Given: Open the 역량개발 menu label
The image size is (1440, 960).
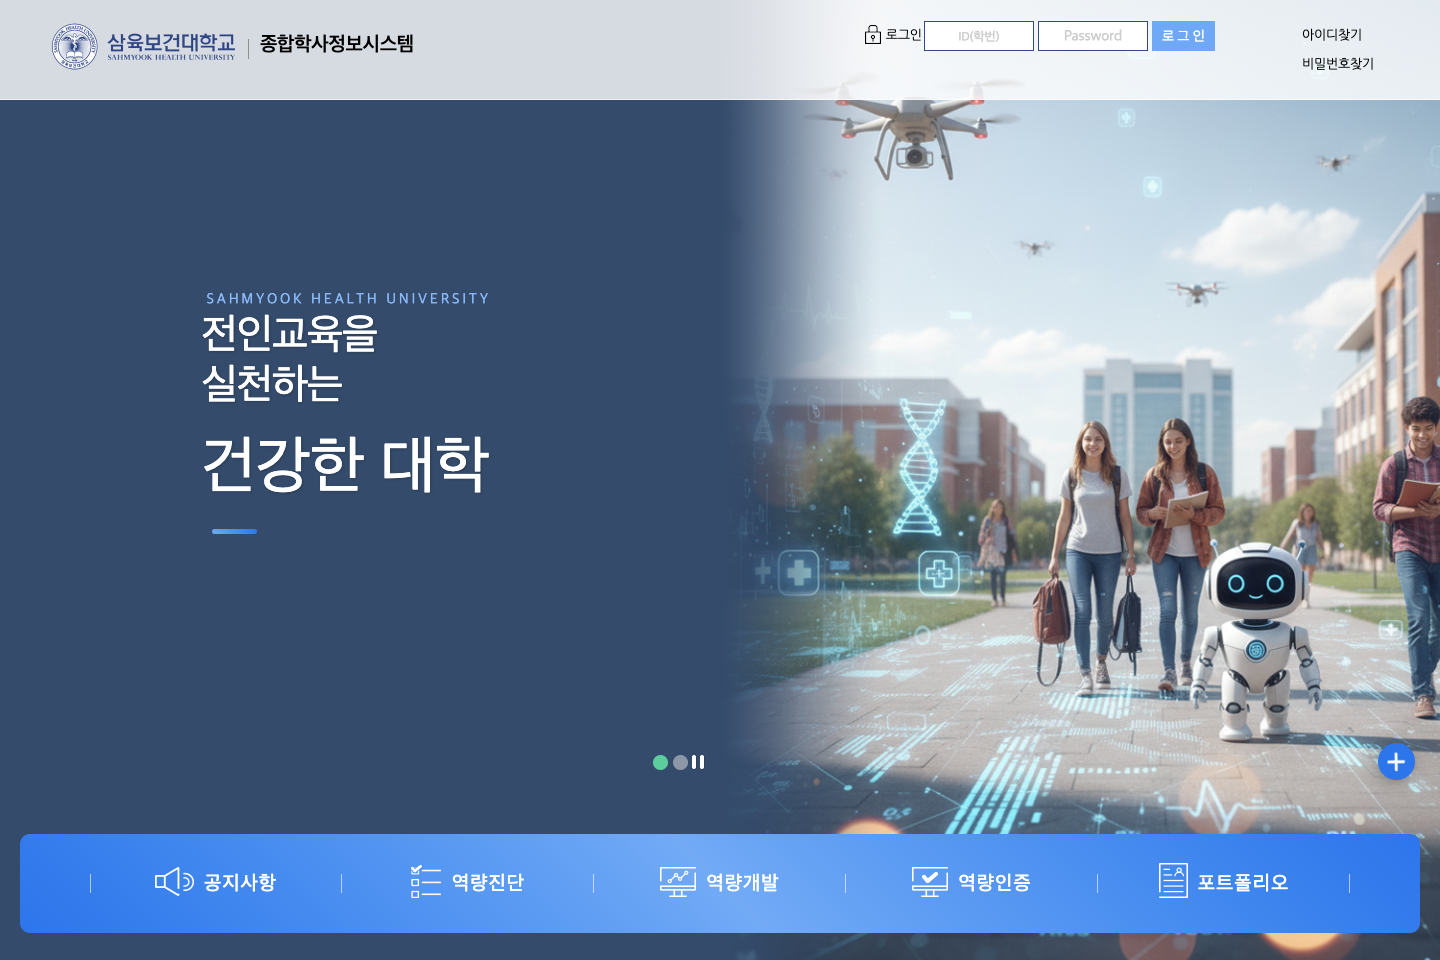Looking at the screenshot, I should [x=742, y=882].
